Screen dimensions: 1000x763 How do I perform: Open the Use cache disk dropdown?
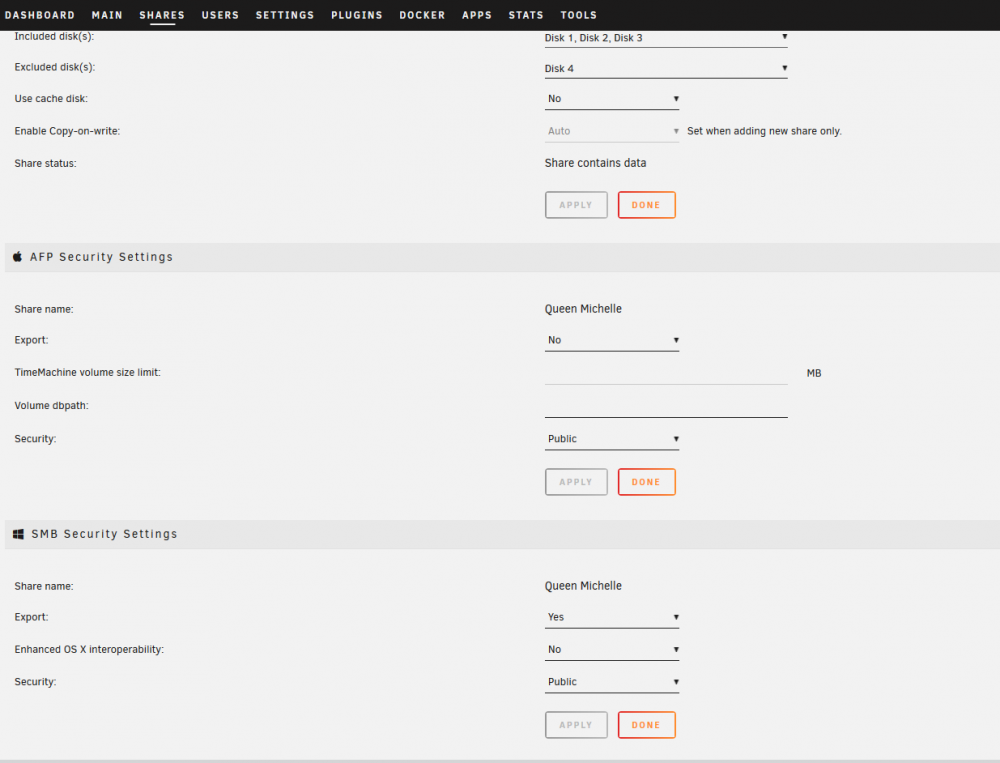point(612,99)
